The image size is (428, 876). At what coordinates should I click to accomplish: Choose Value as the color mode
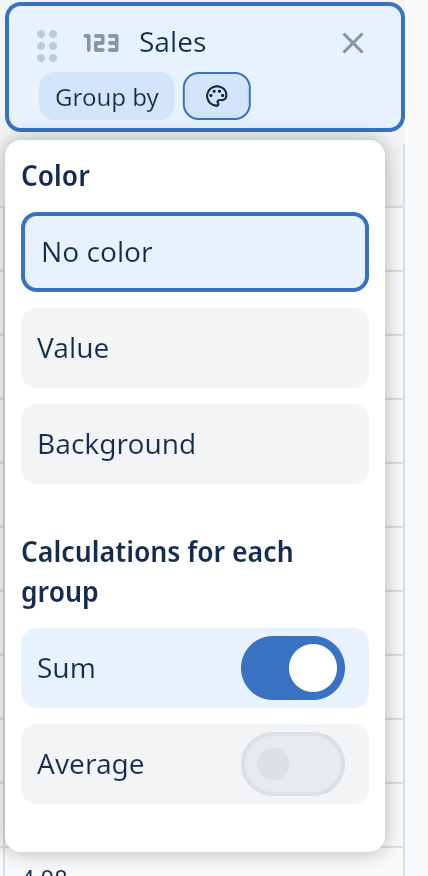(x=195, y=348)
